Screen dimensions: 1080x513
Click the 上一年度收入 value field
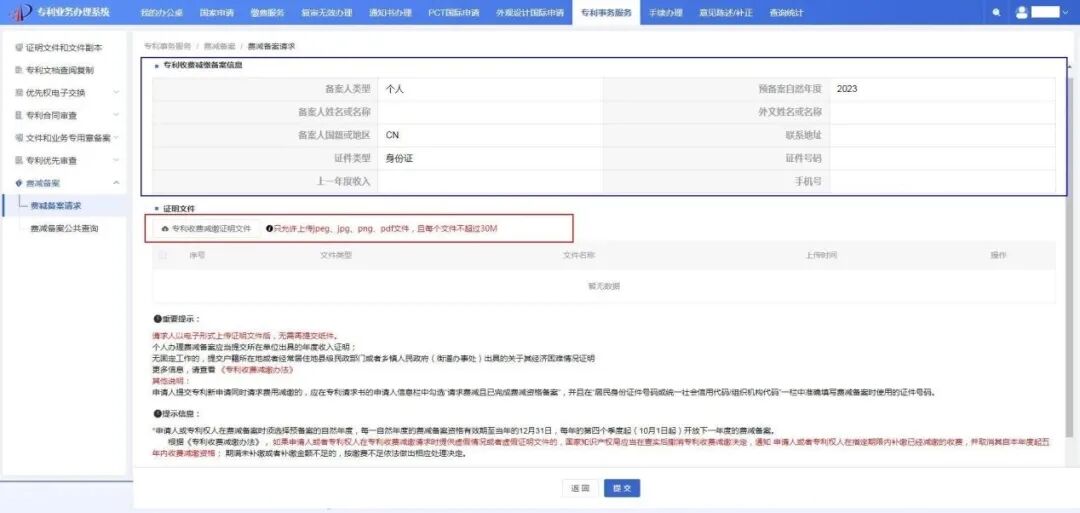click(x=490, y=181)
